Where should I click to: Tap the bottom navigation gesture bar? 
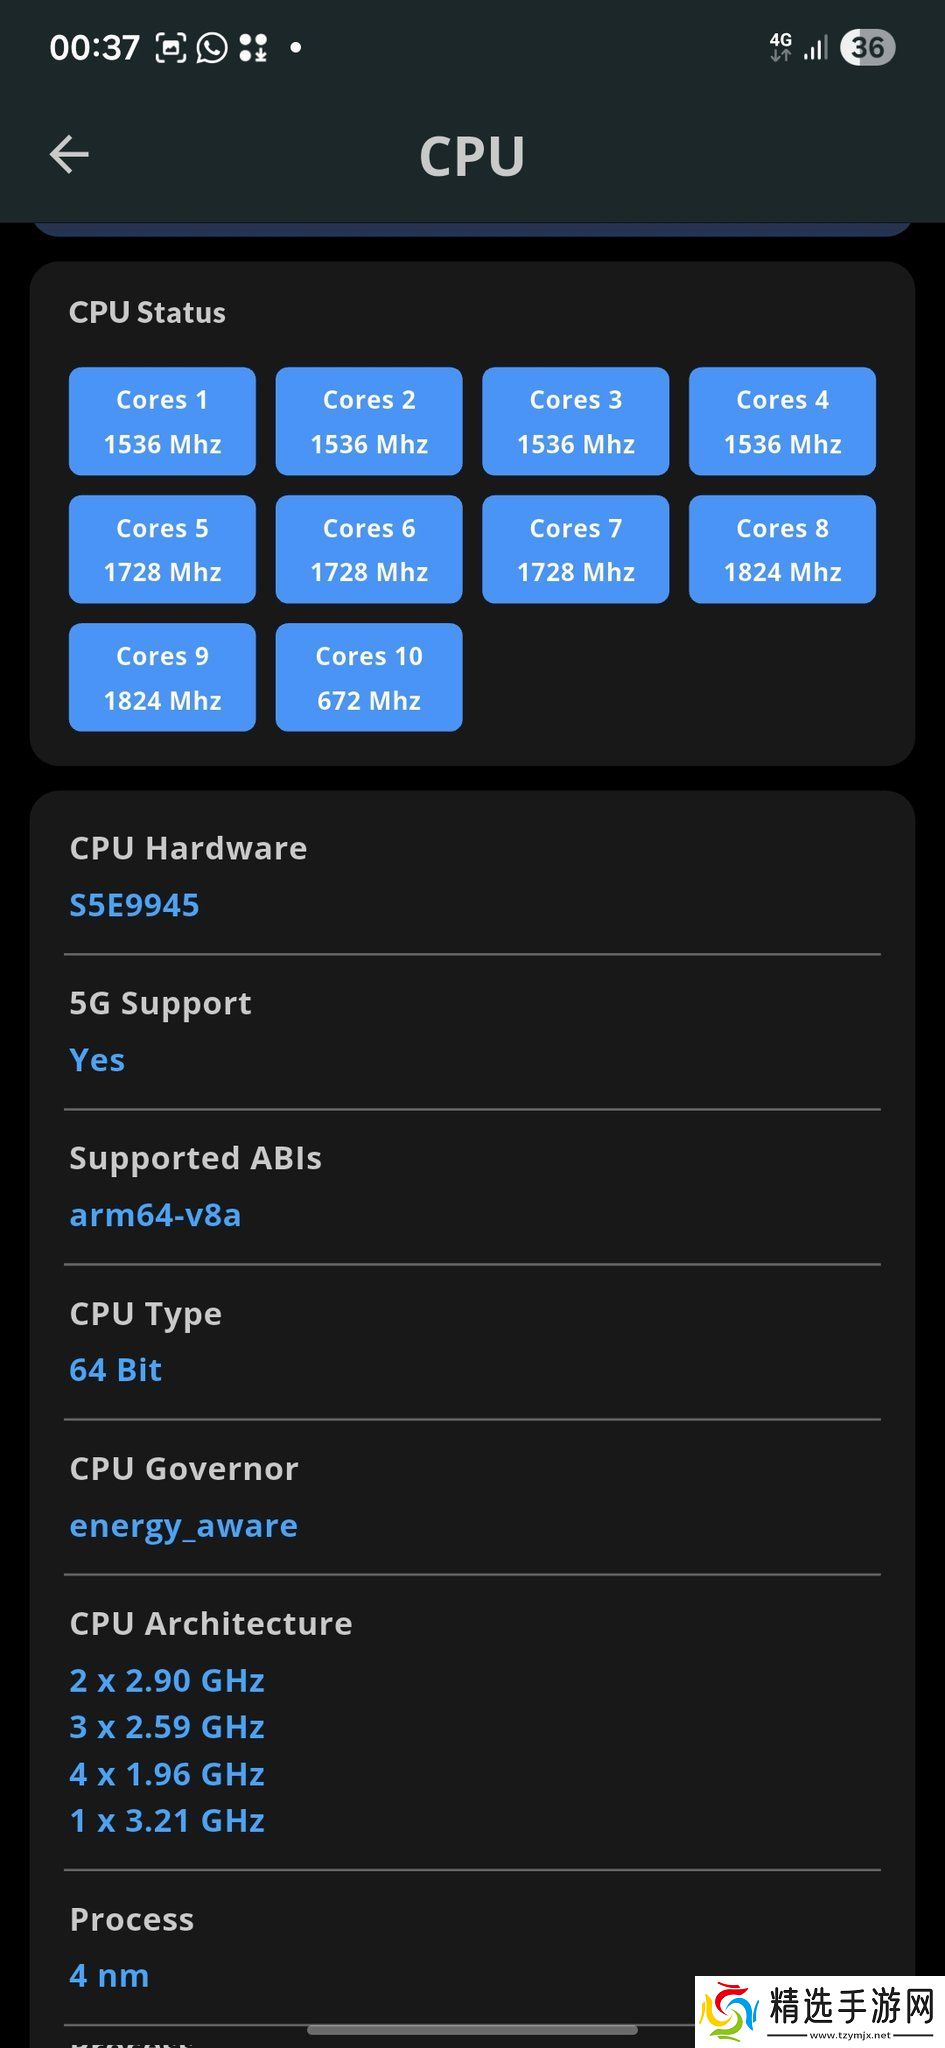(x=472, y=2030)
